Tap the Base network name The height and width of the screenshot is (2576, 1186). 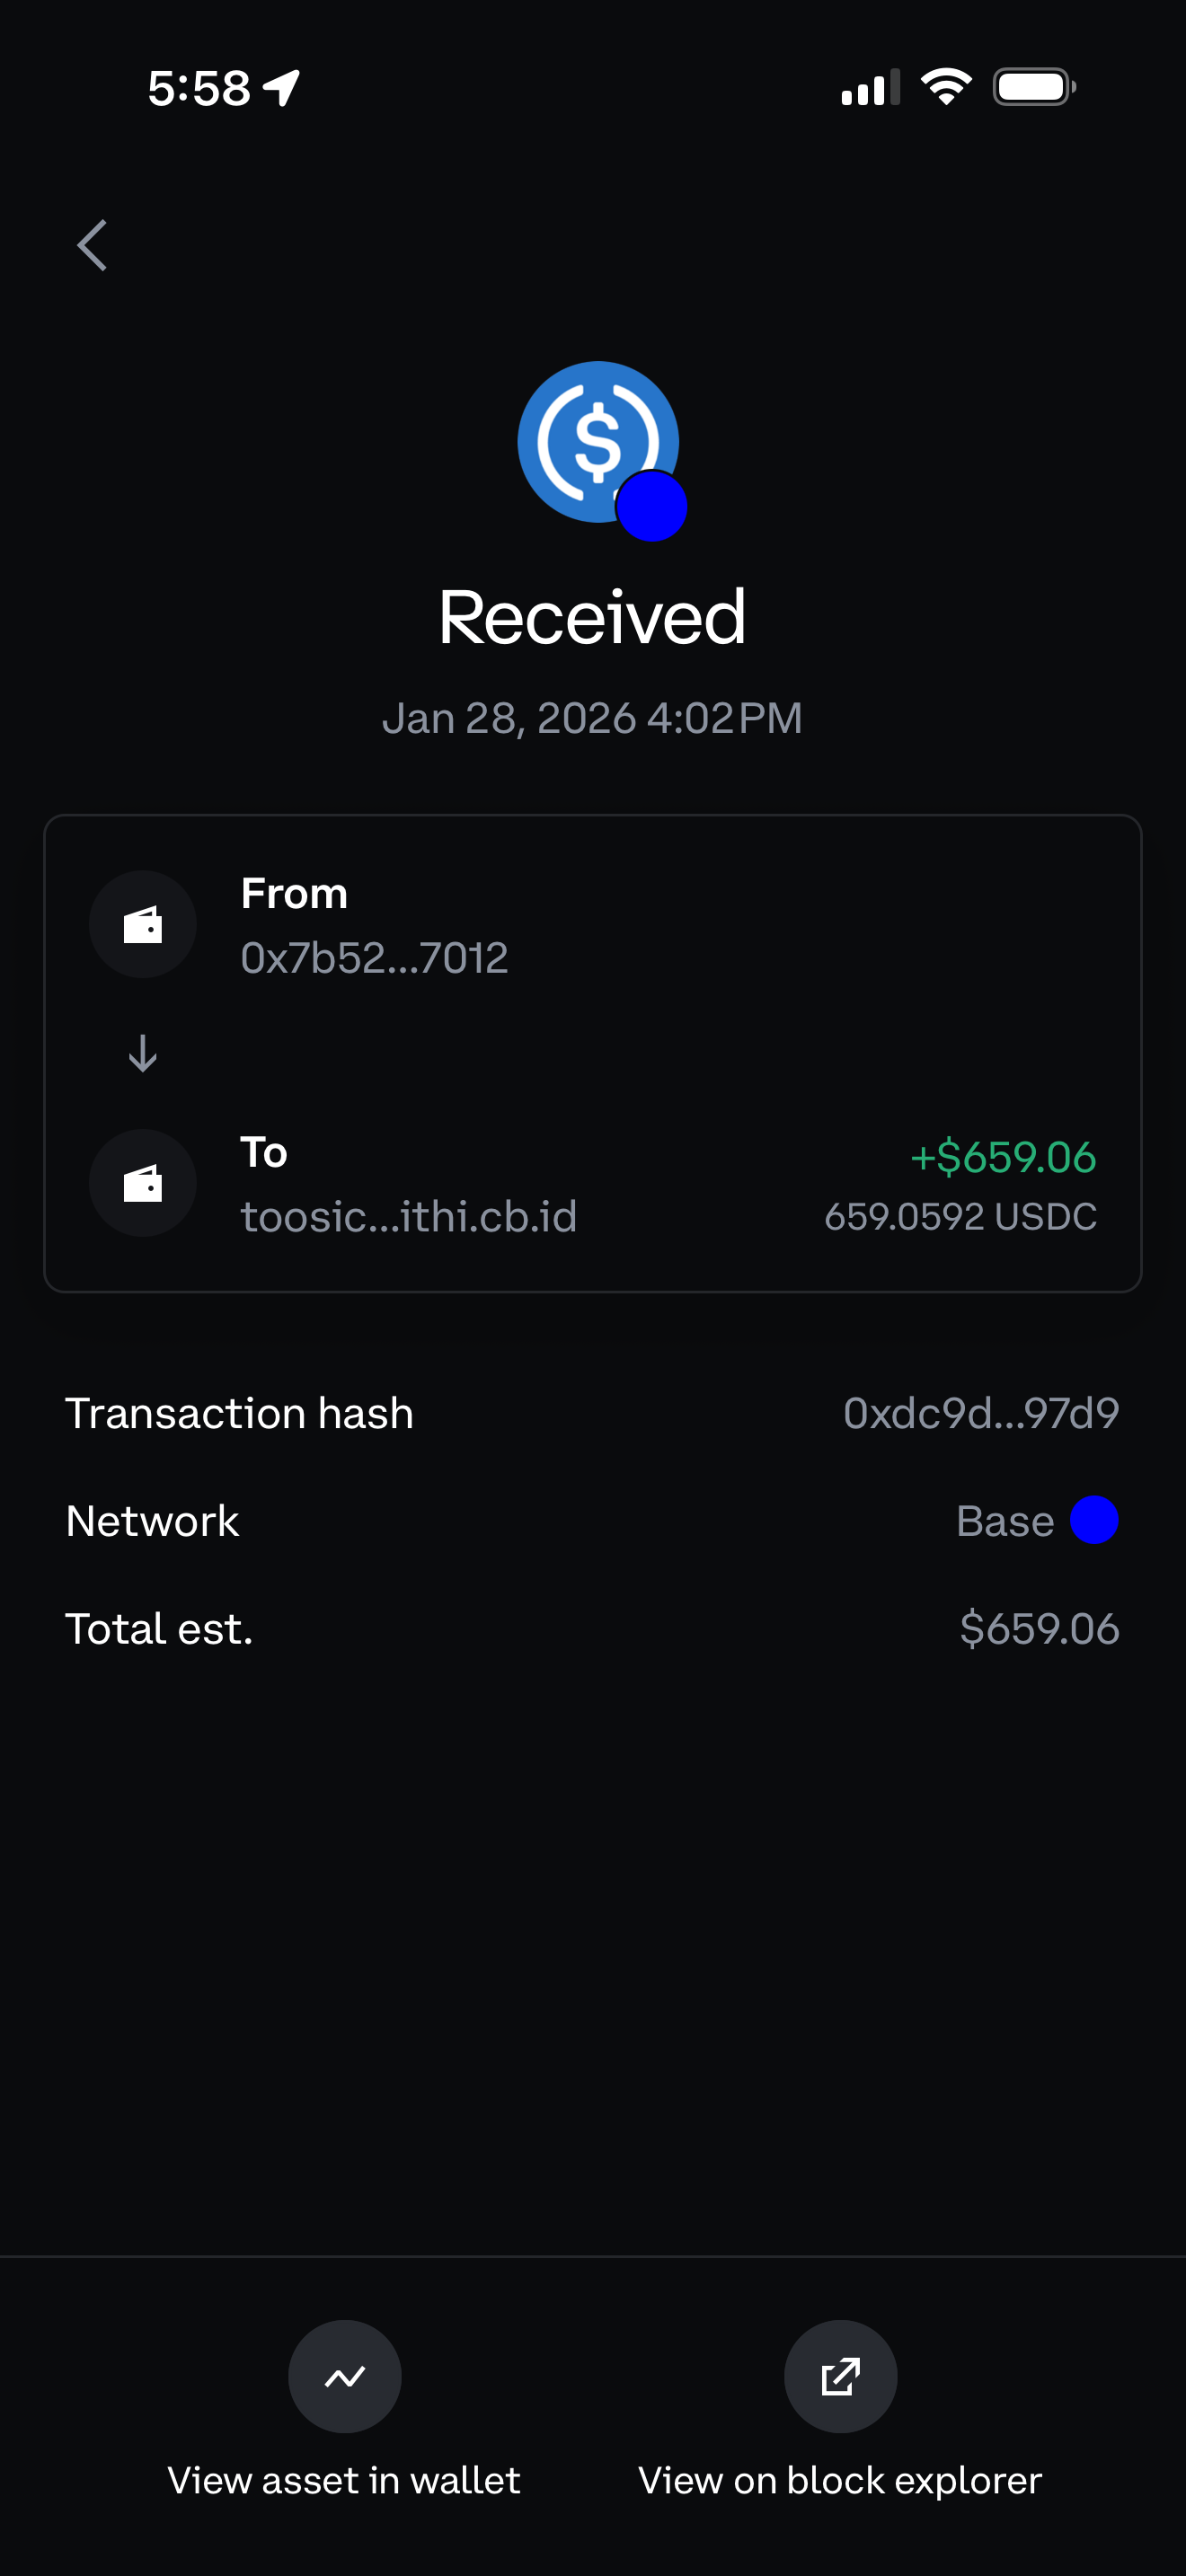click(x=1004, y=1521)
